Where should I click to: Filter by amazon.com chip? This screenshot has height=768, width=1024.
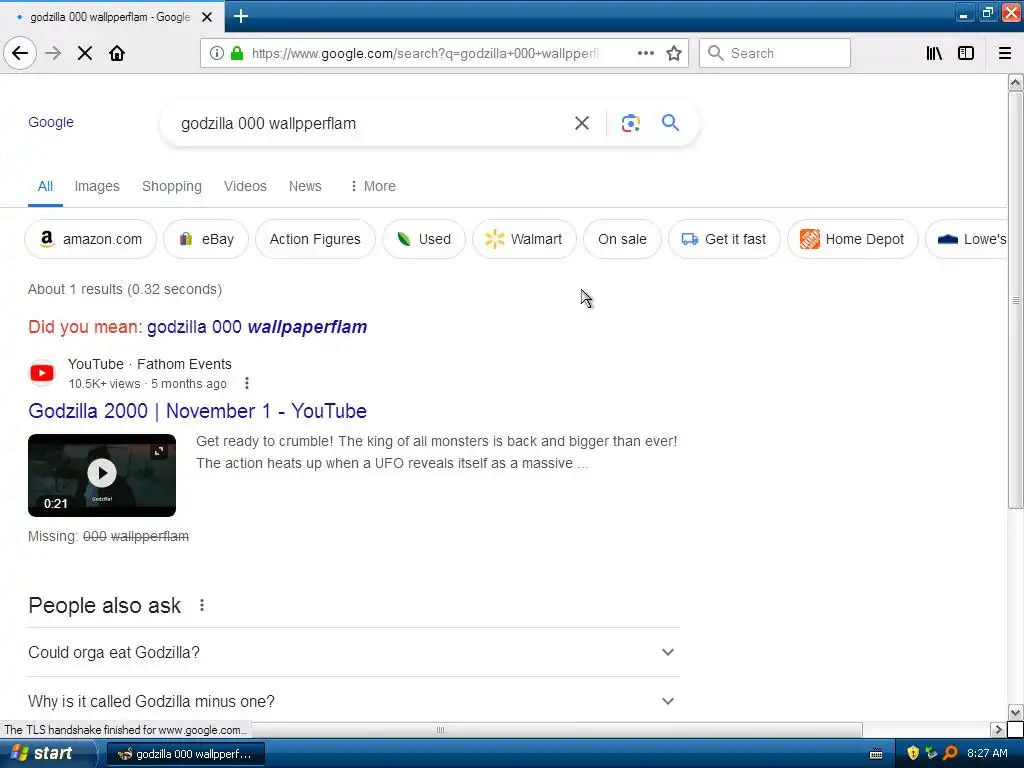coord(91,239)
